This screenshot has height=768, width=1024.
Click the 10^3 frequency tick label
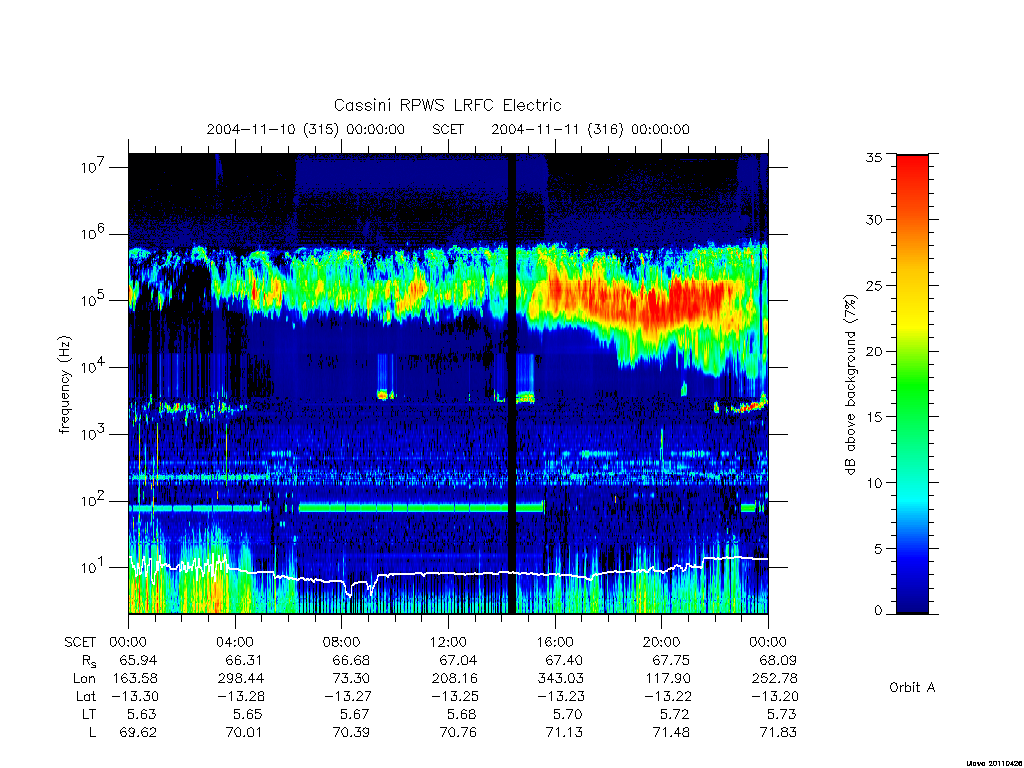tap(94, 434)
